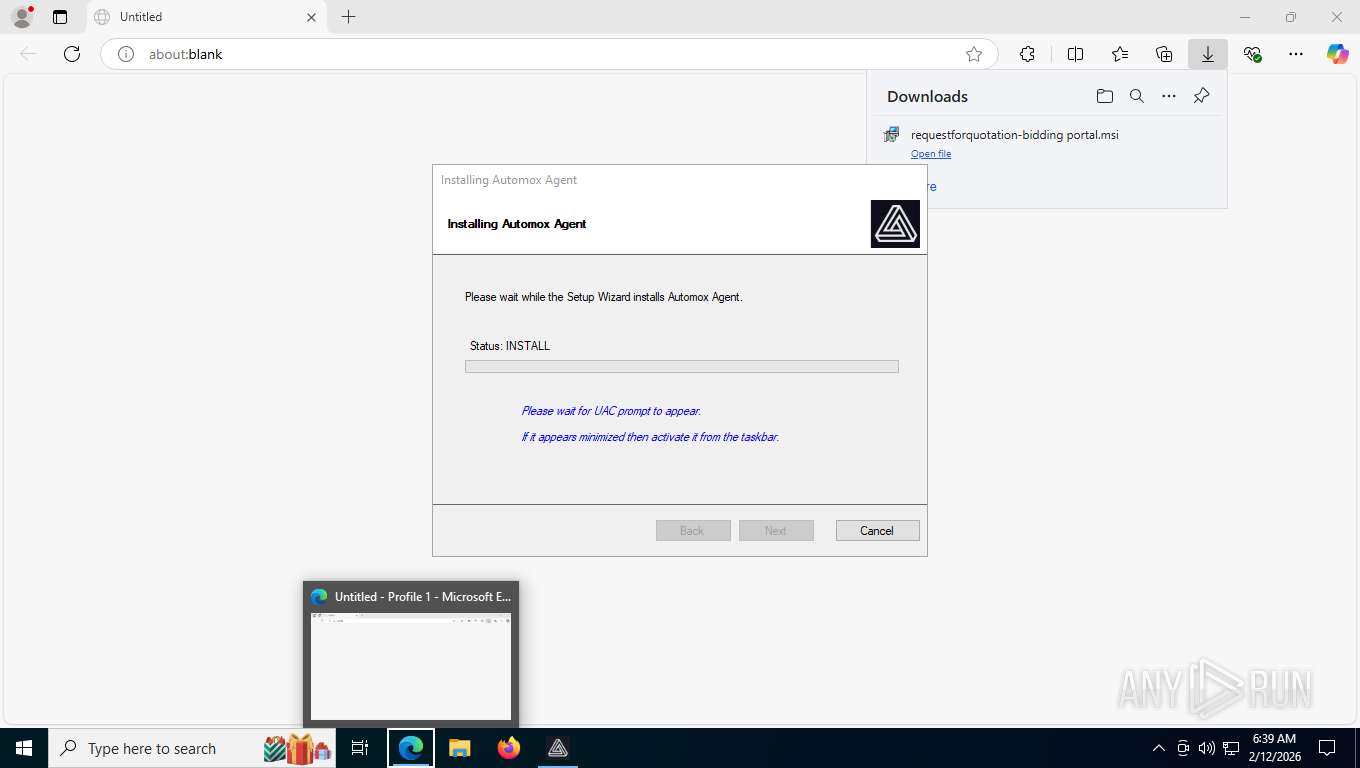Open the tab actions menu icon

tap(60, 17)
